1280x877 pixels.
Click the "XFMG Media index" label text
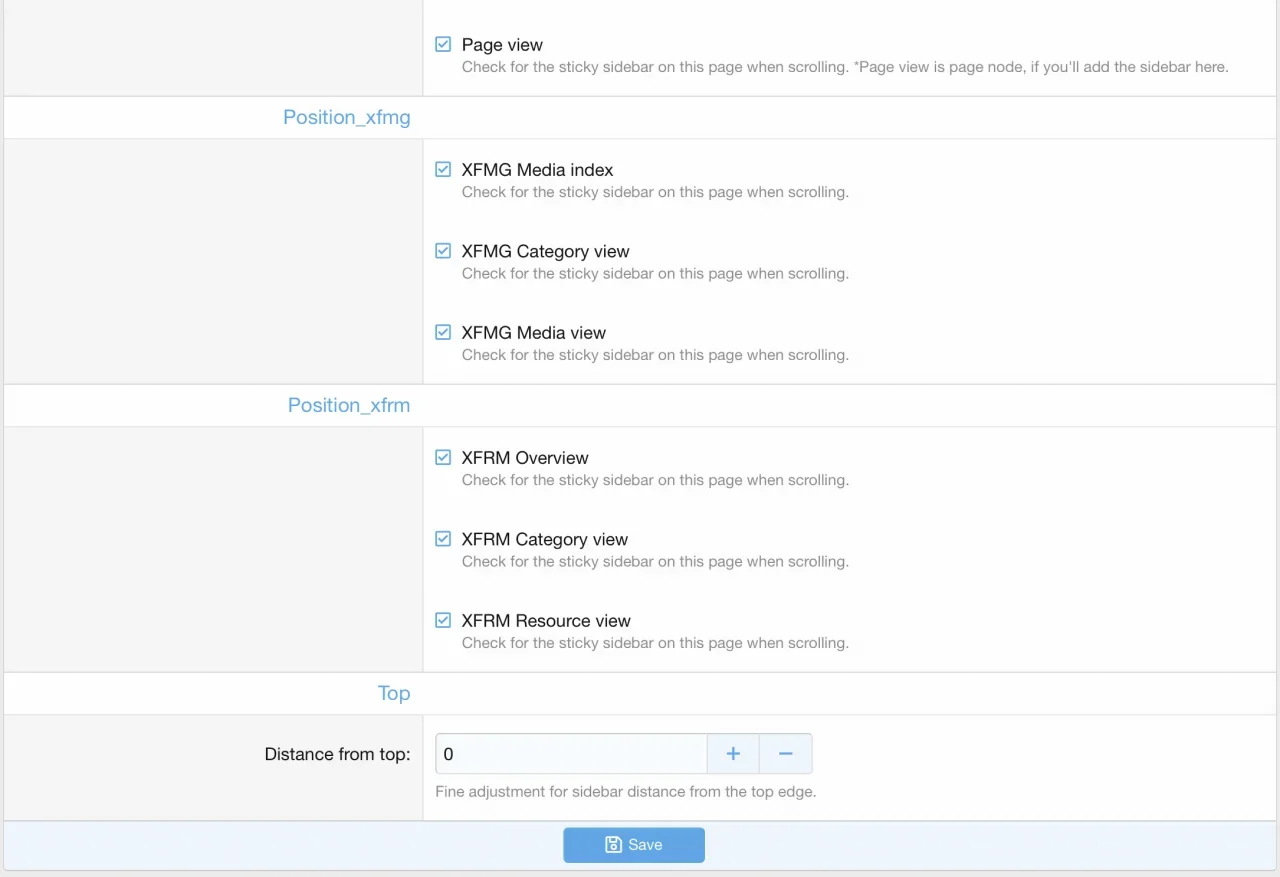[x=537, y=170]
